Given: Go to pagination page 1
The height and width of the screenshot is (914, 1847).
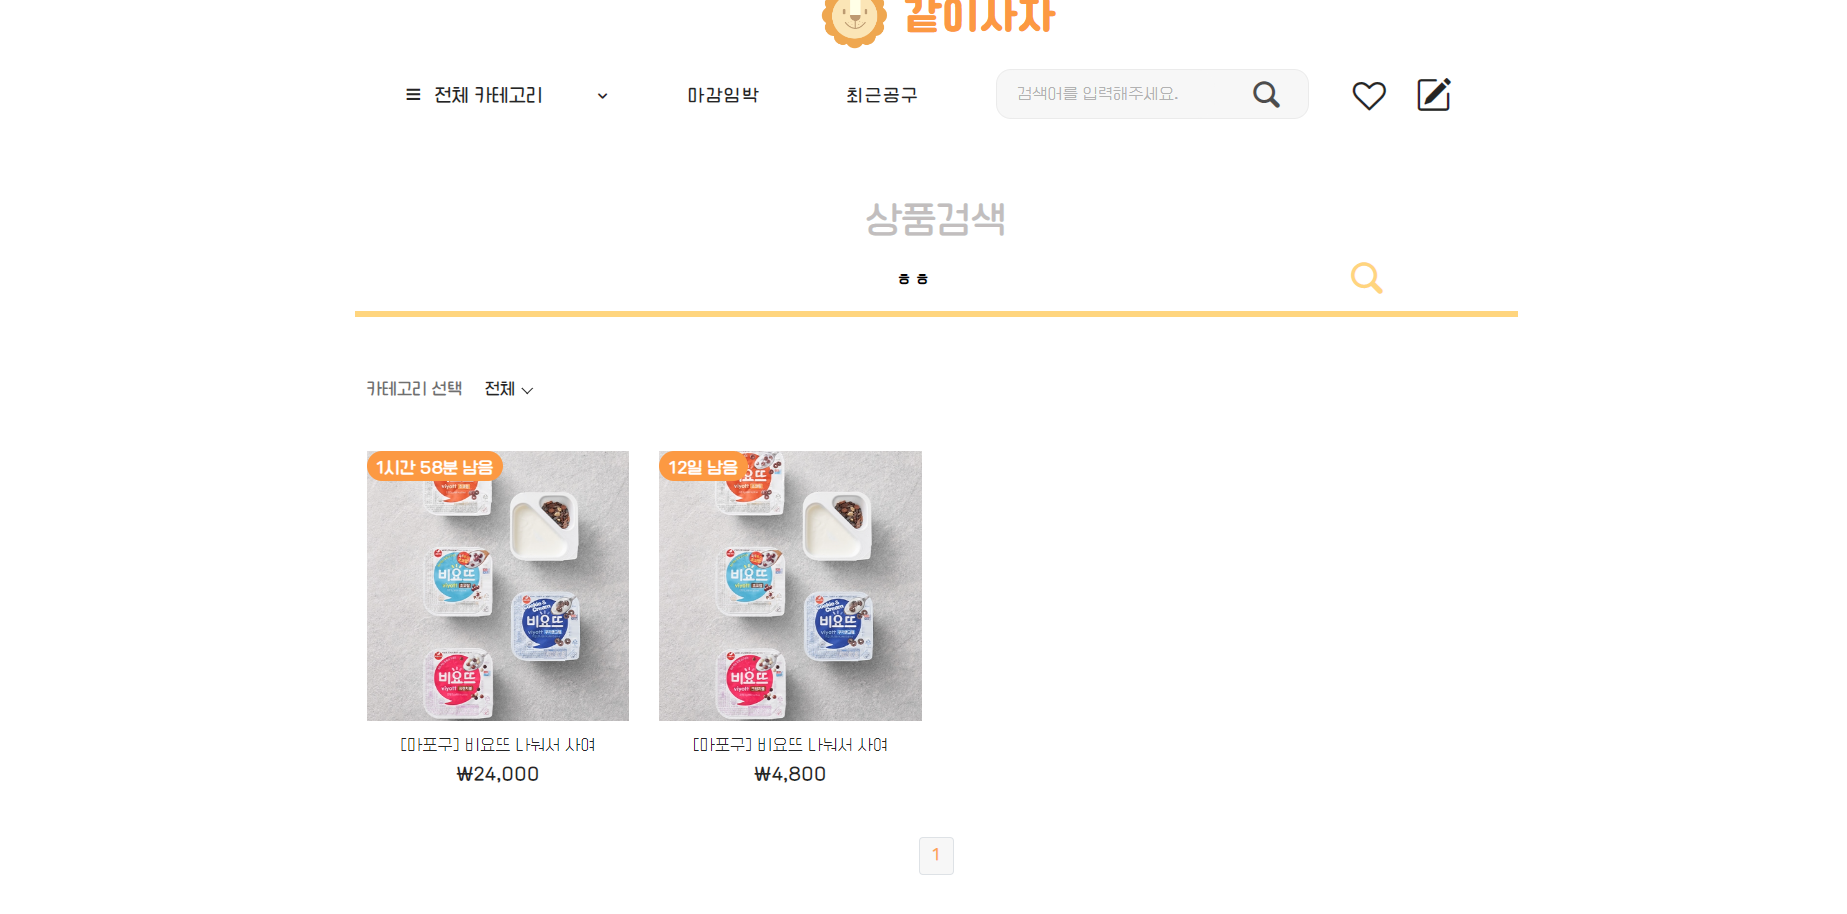Looking at the screenshot, I should point(936,856).
